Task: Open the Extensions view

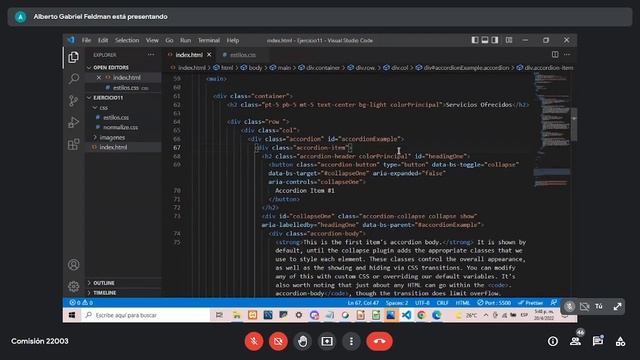Action: (73, 144)
